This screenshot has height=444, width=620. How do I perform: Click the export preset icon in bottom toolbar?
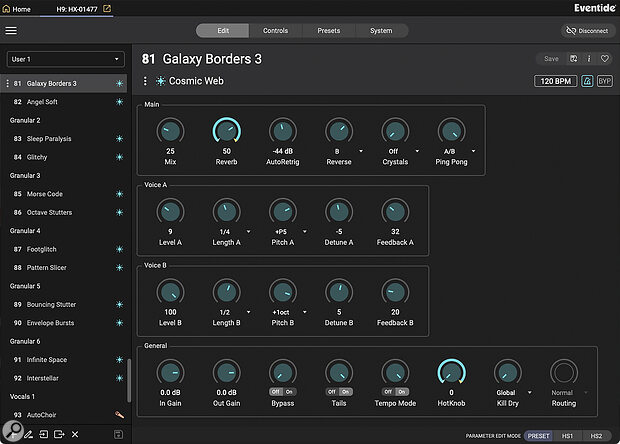[59, 435]
